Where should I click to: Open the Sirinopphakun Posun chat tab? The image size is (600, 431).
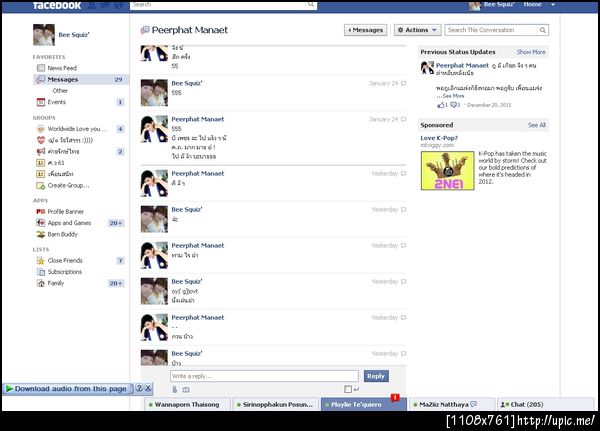coord(276,404)
